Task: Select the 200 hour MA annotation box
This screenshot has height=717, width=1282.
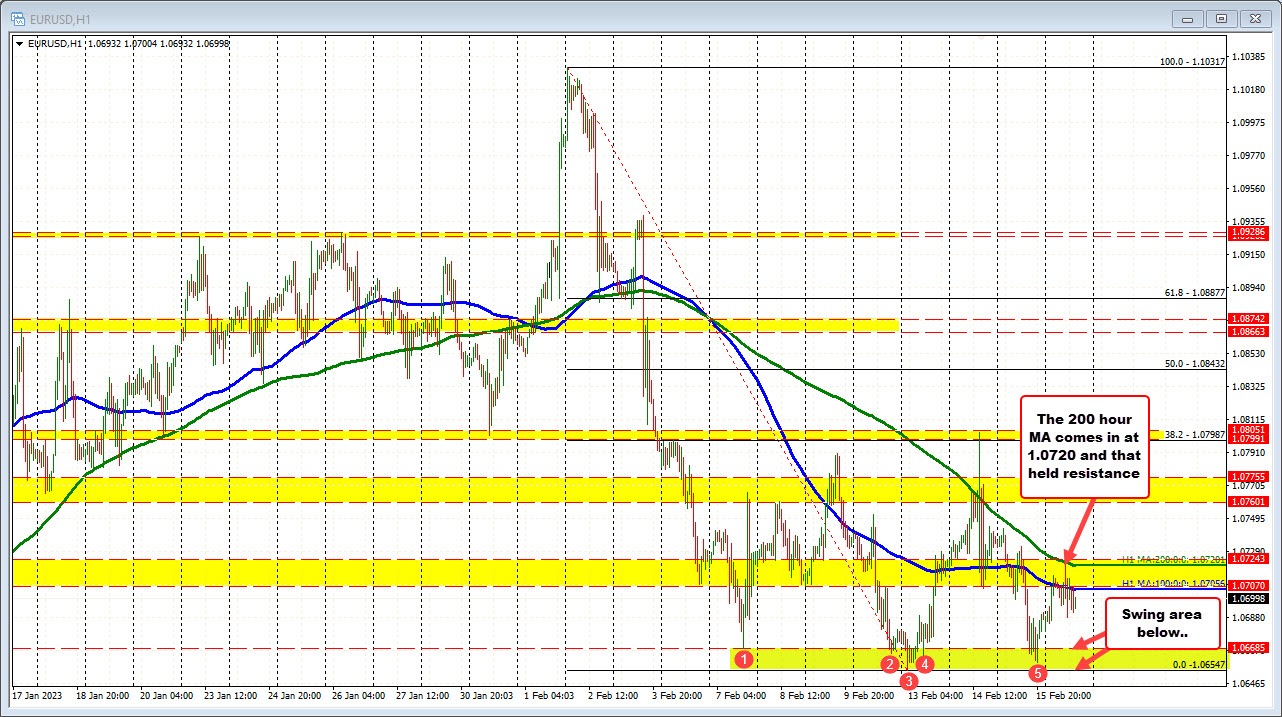Action: pyautogui.click(x=1085, y=446)
